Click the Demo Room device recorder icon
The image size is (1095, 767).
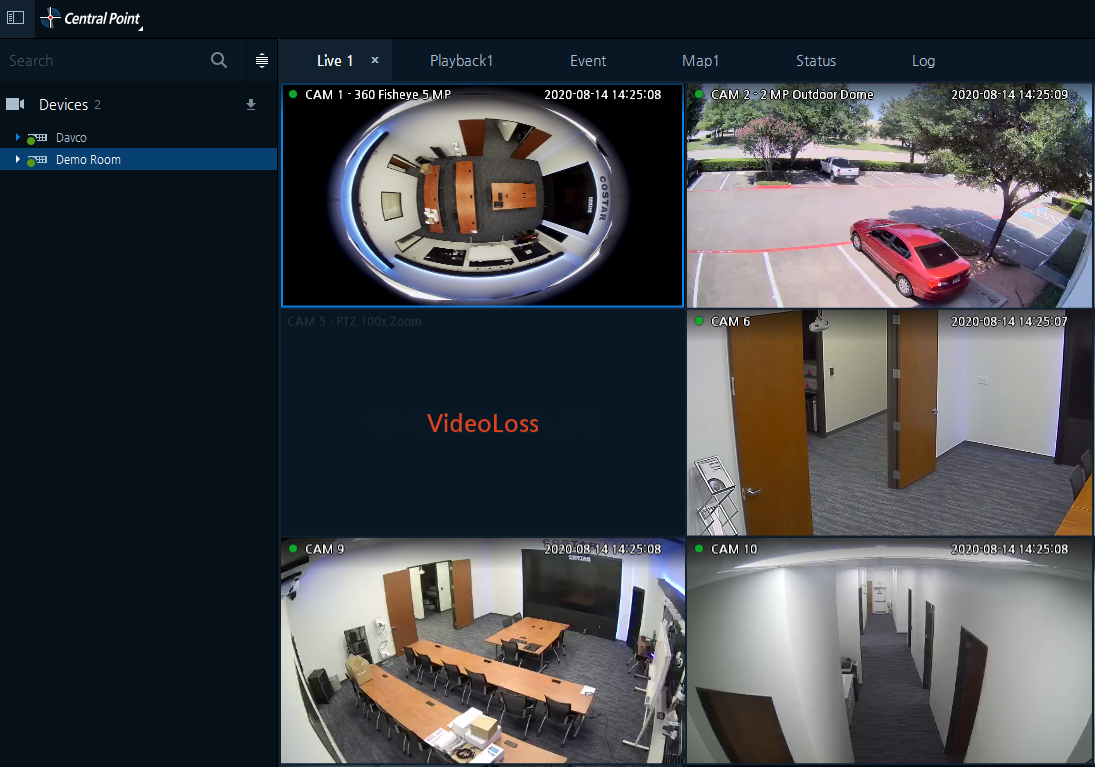pos(37,160)
